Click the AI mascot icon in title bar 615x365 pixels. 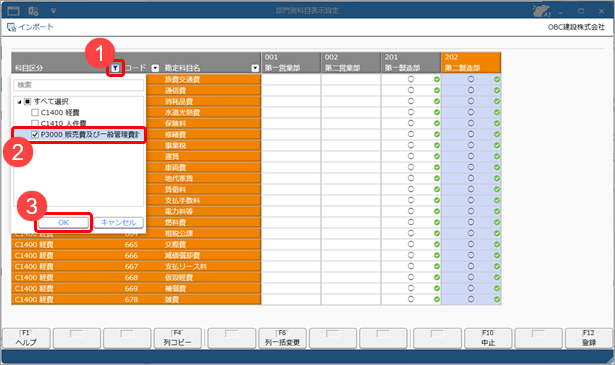point(542,11)
